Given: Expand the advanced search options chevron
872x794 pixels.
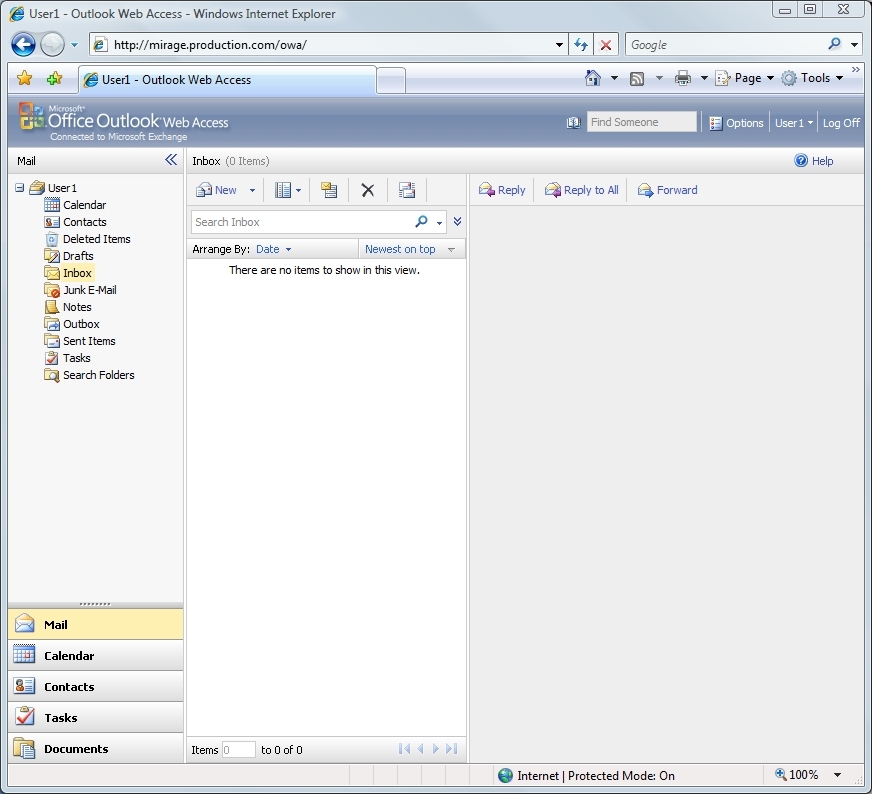Looking at the screenshot, I should coord(457,222).
